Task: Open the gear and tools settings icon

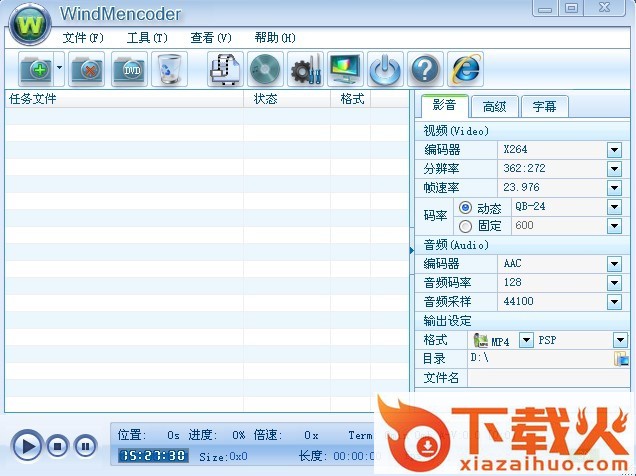Action: 305,69
